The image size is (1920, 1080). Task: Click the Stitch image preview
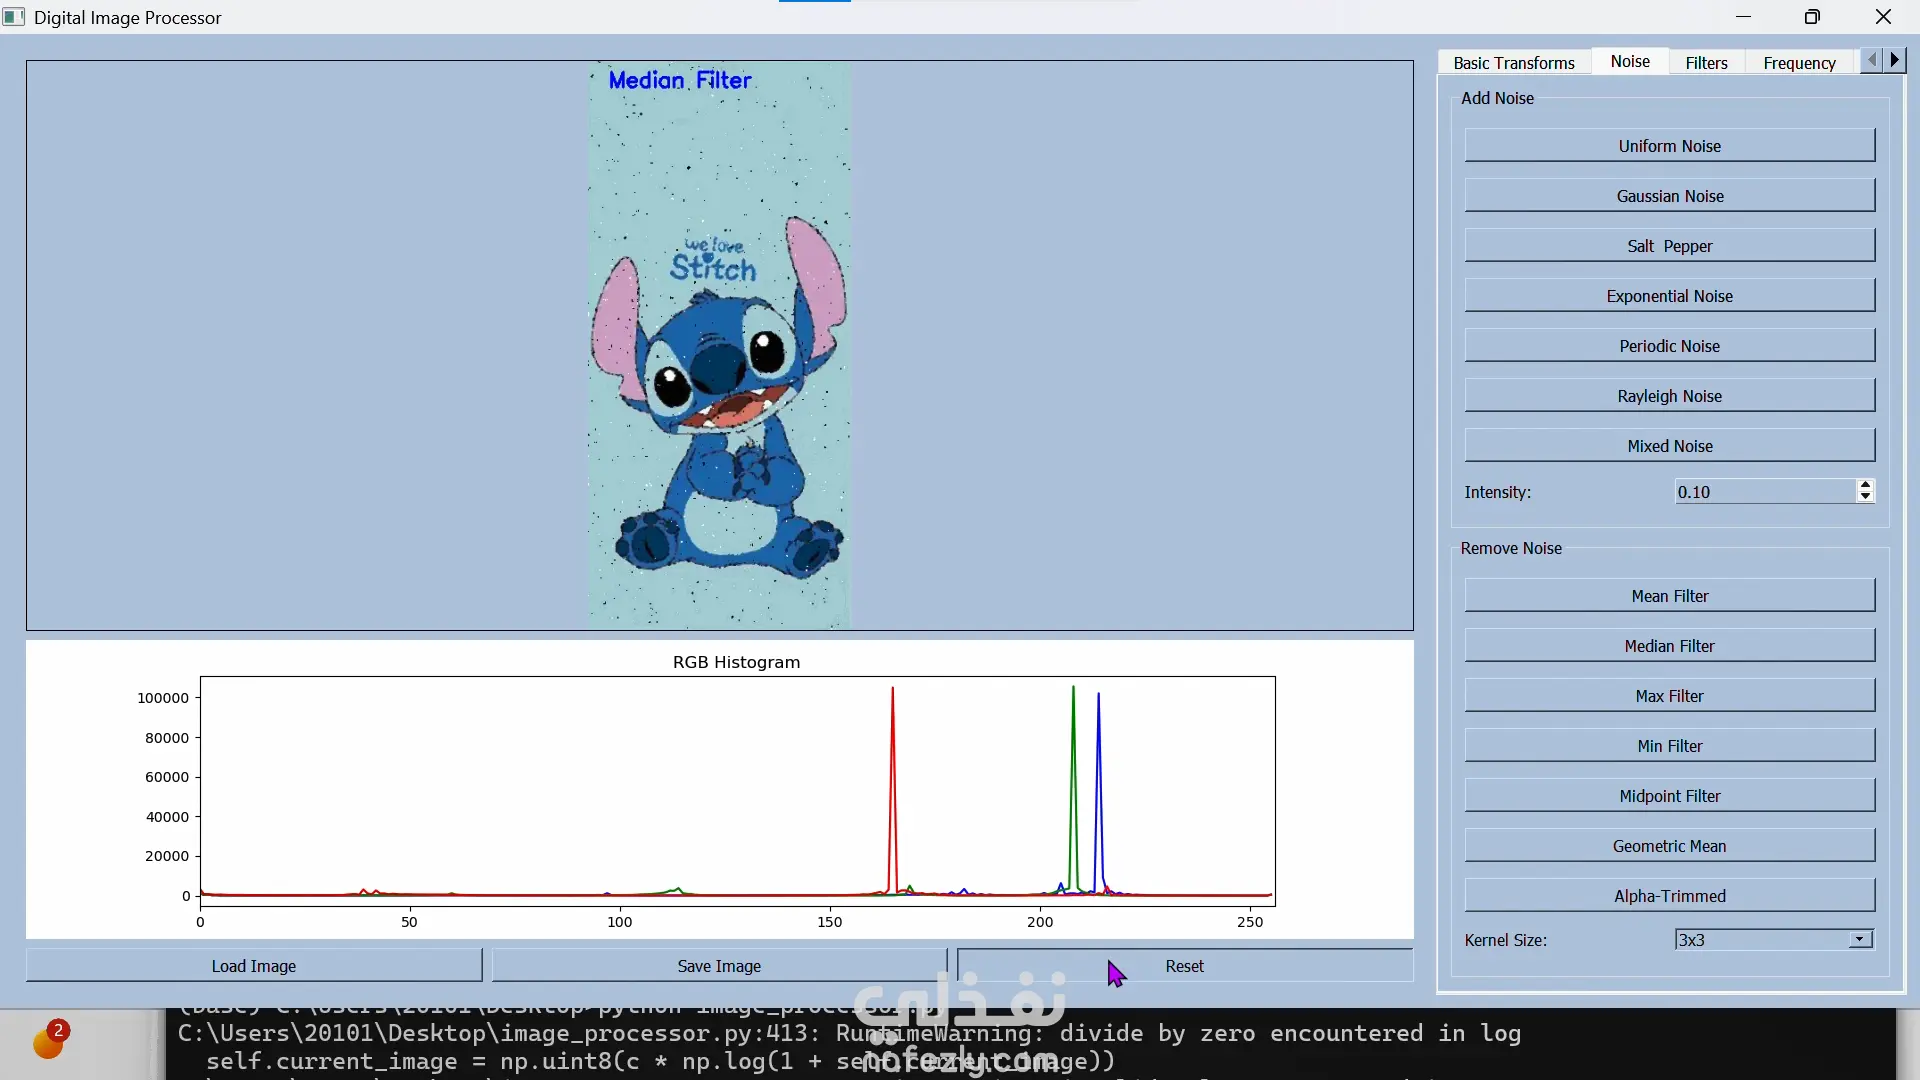coord(719,345)
